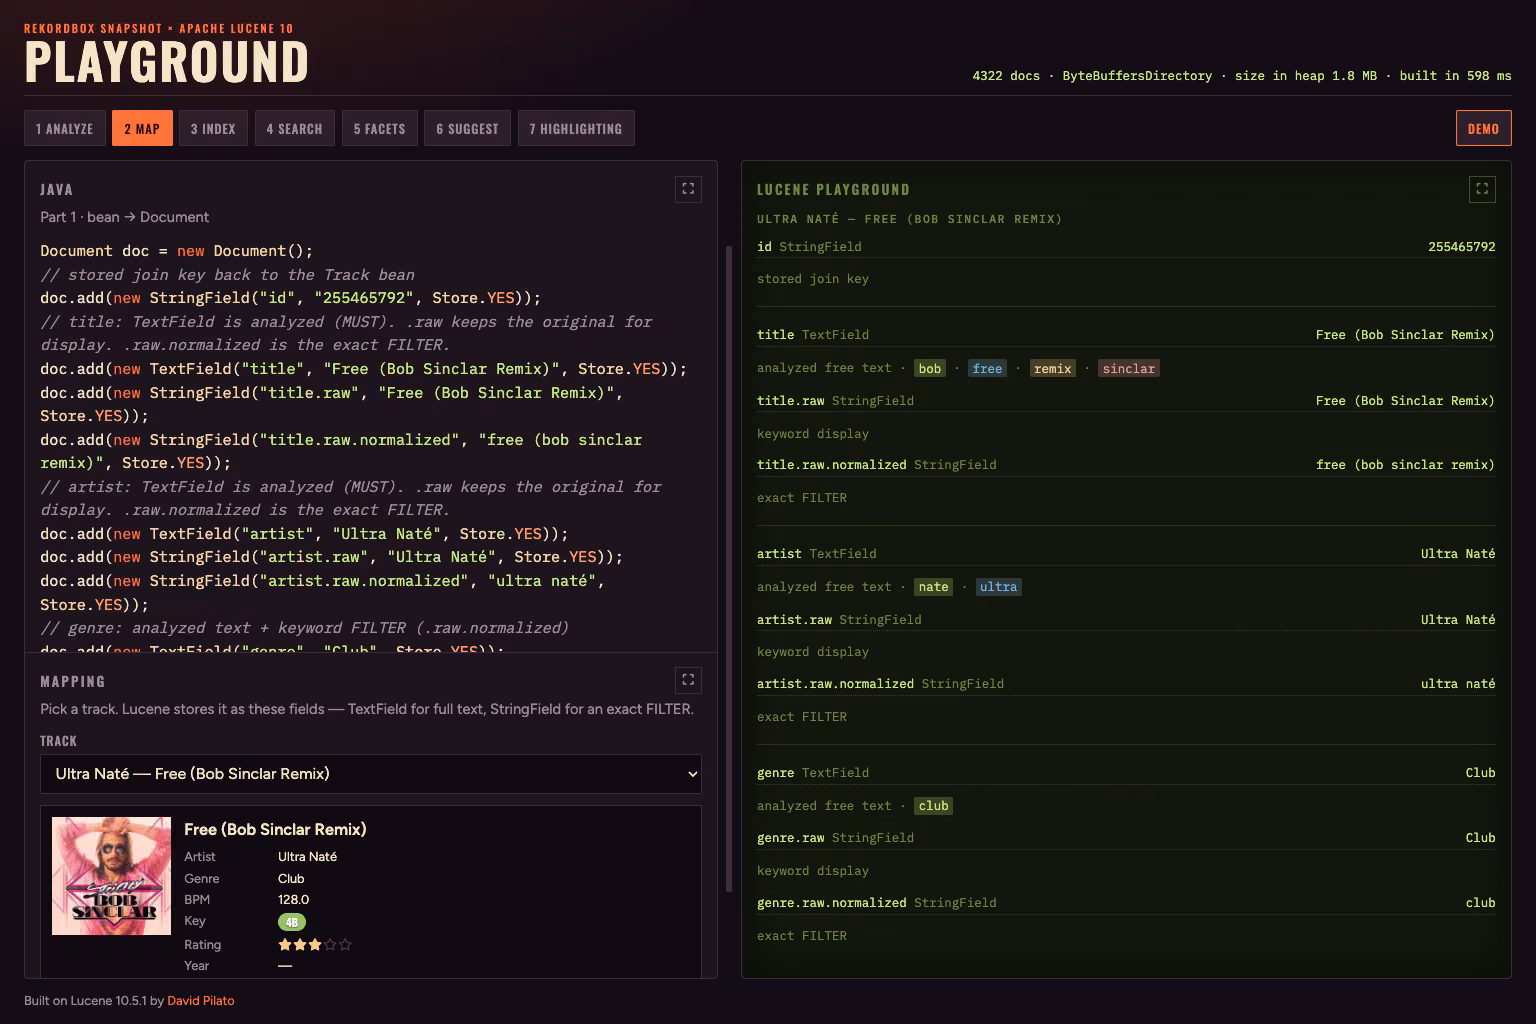Click the Ultra Naté artist value in track card
This screenshot has width=1536, height=1024.
[307, 857]
